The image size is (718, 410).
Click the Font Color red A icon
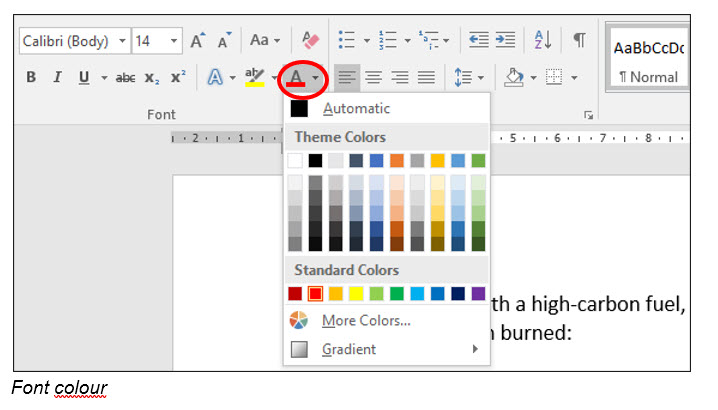[296, 77]
